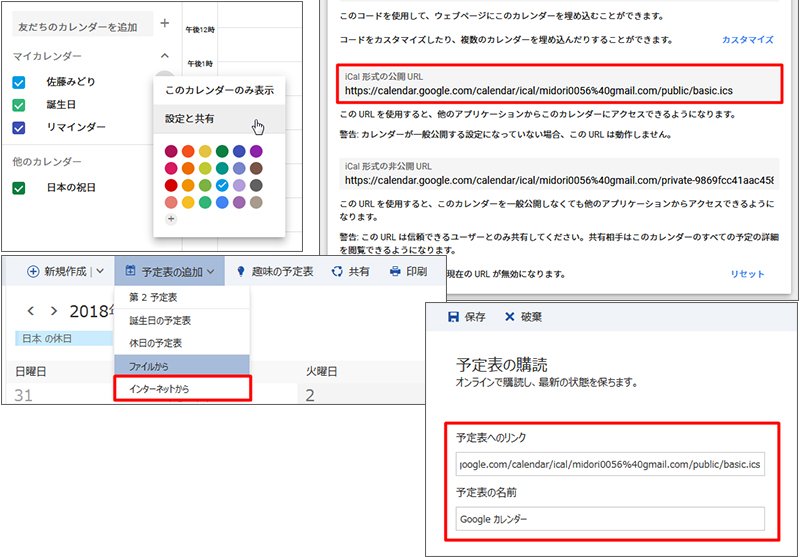
Task: Toggle the 佐藤みどり calendar checkbox
Action: pyautogui.click(x=18, y=83)
